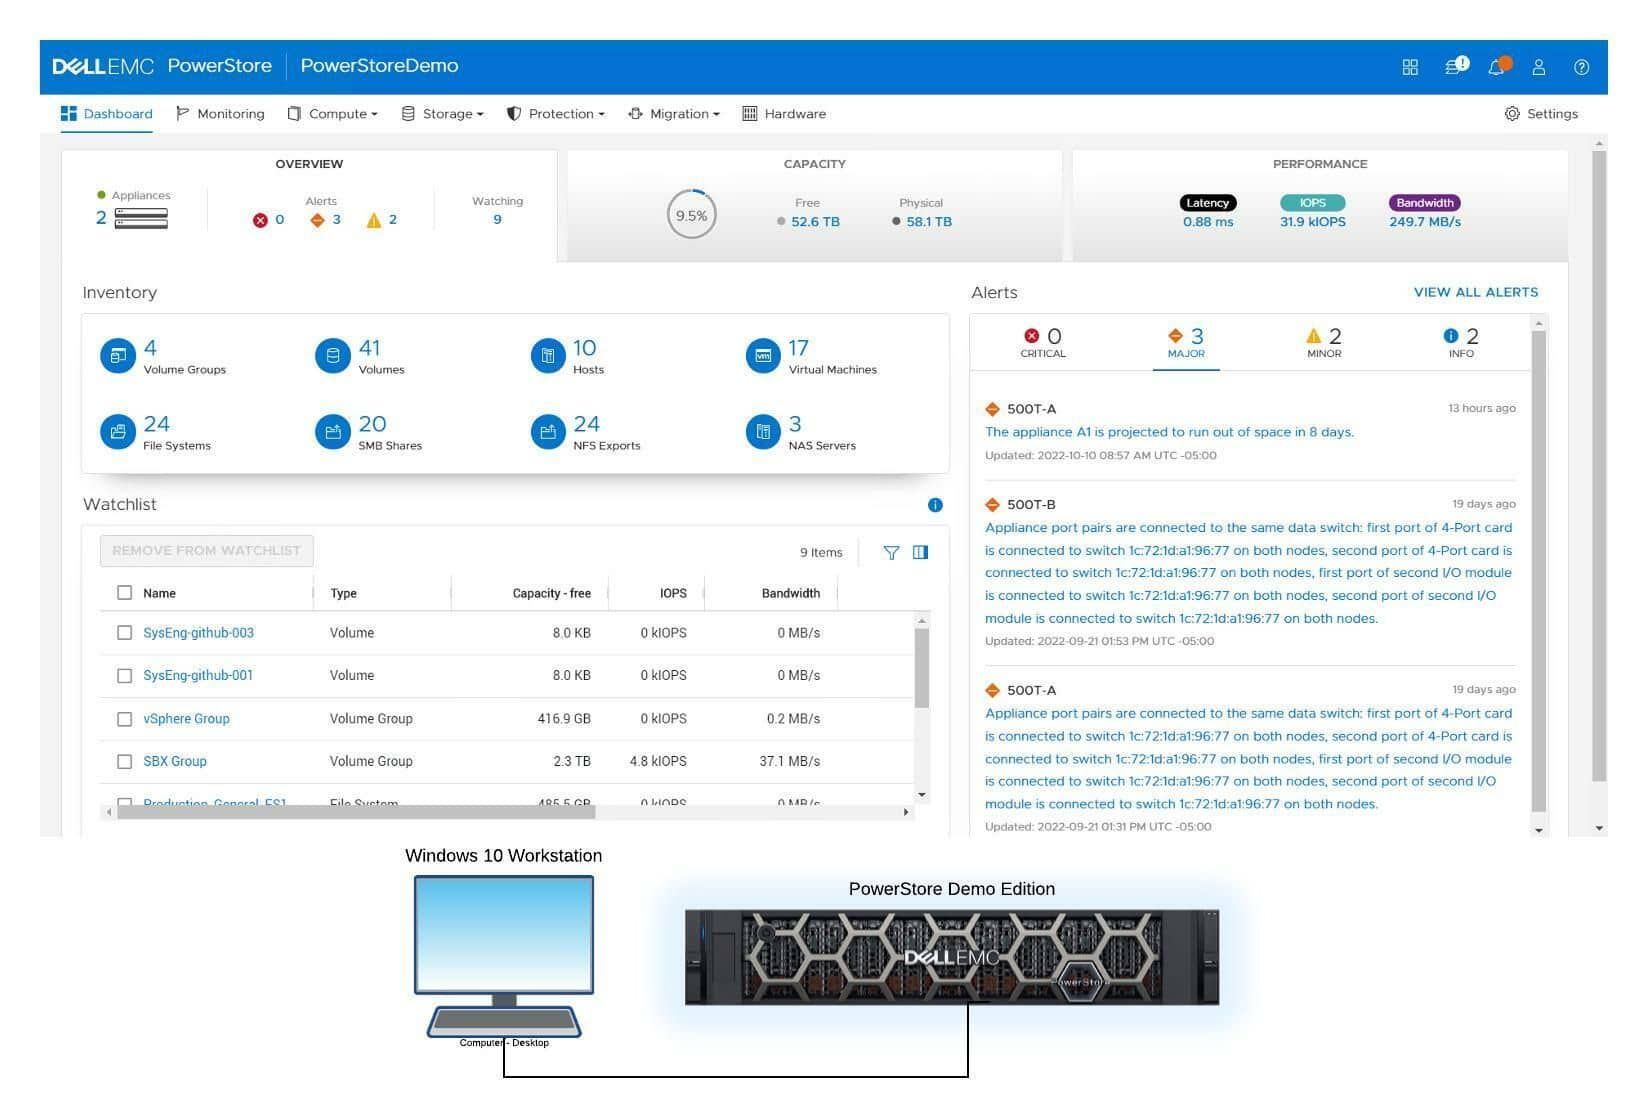
Task: Click the critical alerts red icon in Overview
Action: (x=260, y=220)
